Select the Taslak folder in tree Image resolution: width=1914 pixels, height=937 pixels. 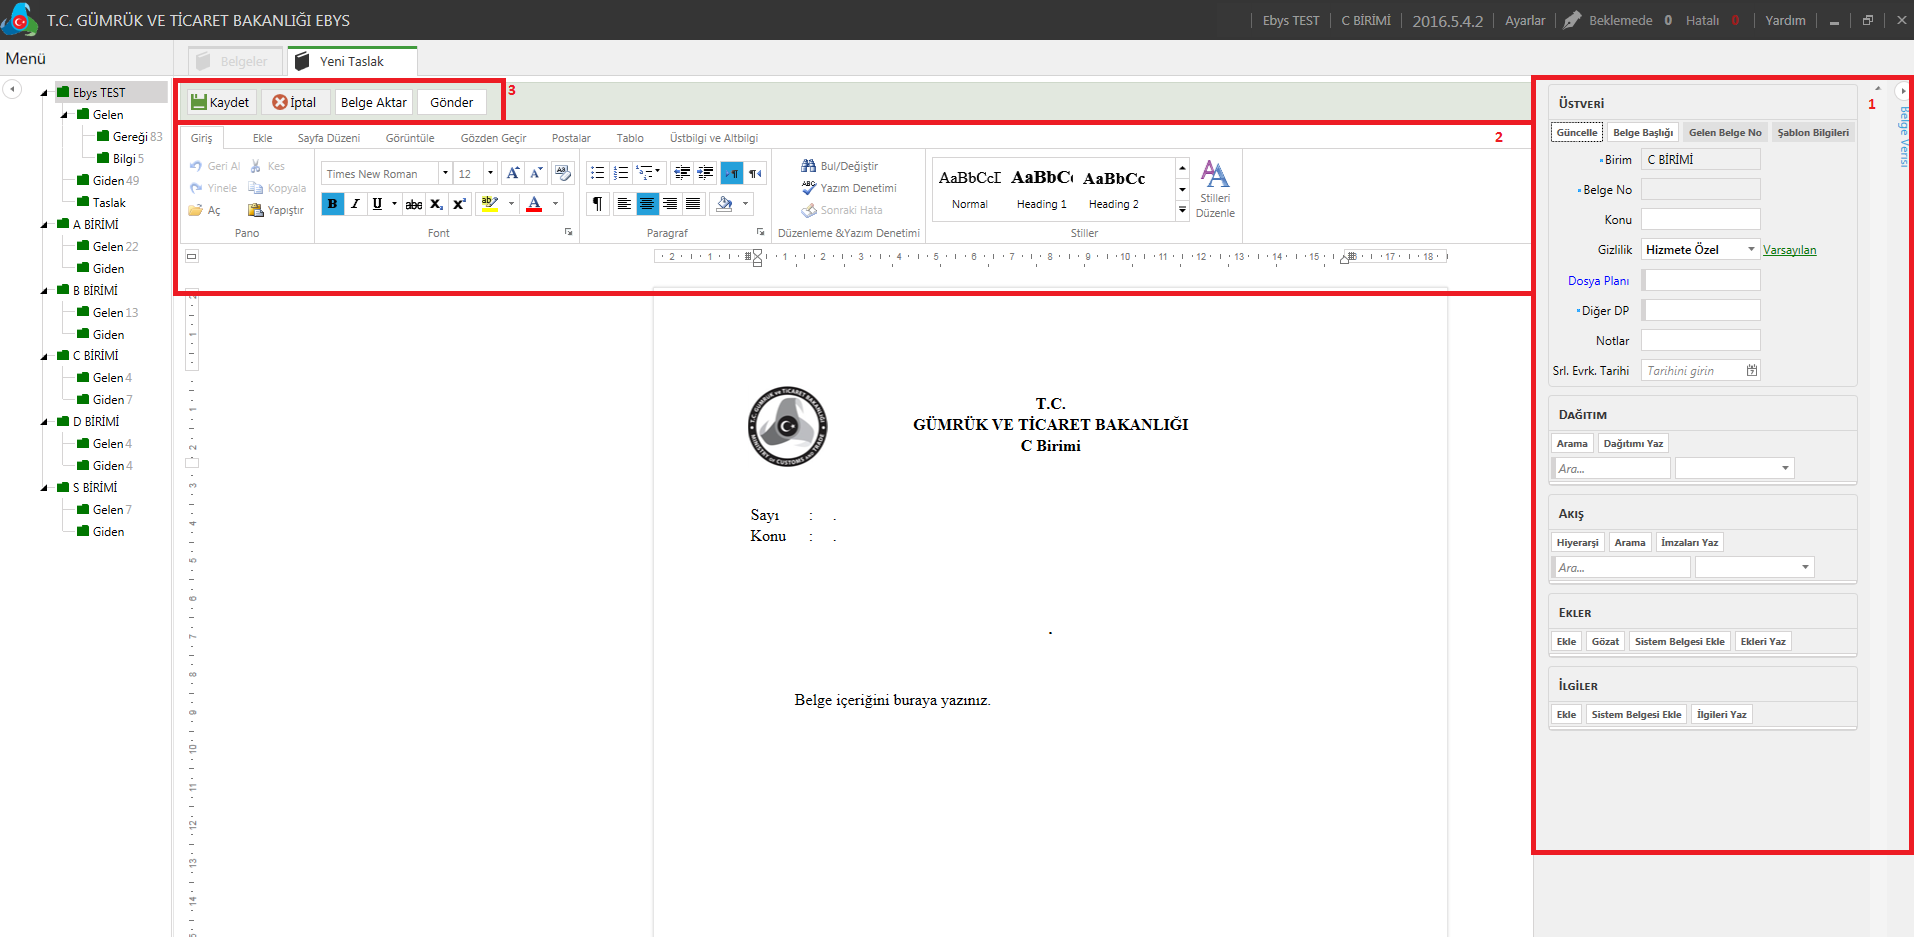[x=109, y=202]
